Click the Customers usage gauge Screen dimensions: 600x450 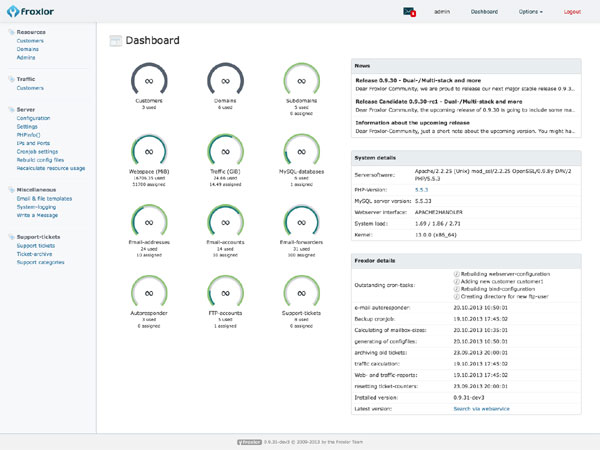[x=149, y=80]
